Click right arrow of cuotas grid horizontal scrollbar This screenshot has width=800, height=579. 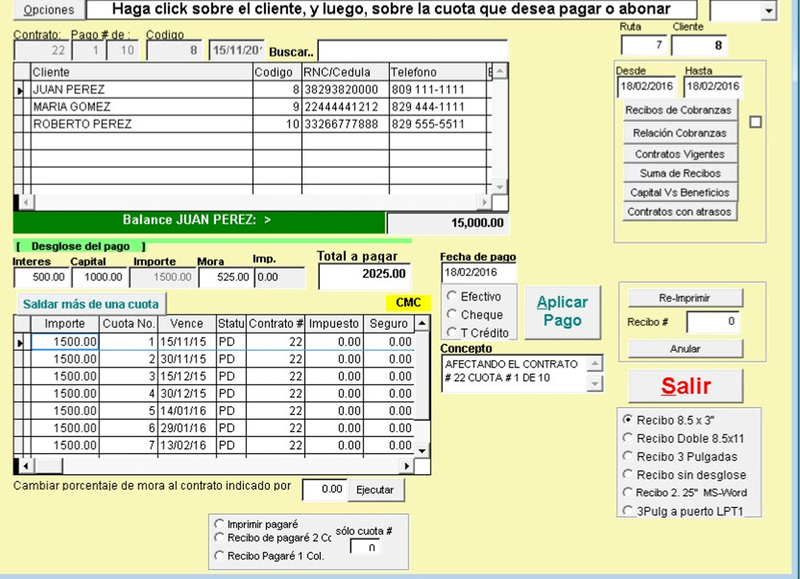click(x=407, y=466)
